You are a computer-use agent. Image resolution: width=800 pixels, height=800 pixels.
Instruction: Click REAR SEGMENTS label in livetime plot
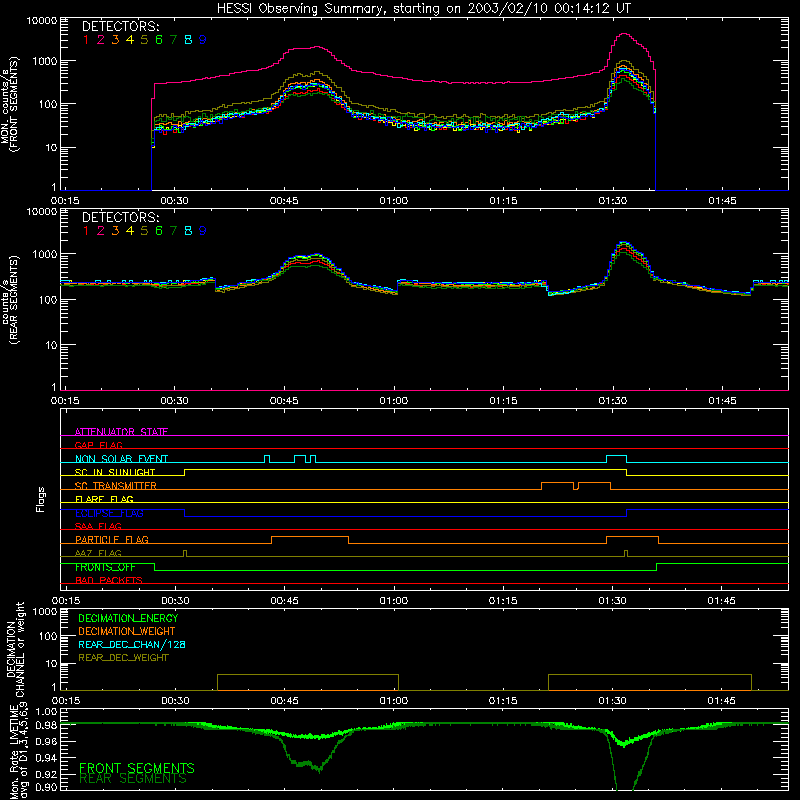click(x=133, y=779)
